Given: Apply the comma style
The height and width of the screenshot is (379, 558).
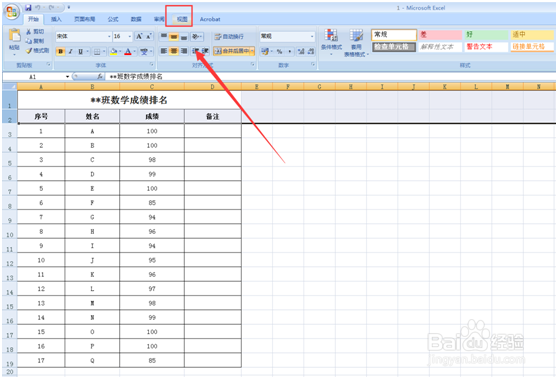Looking at the screenshot, I should [x=290, y=52].
